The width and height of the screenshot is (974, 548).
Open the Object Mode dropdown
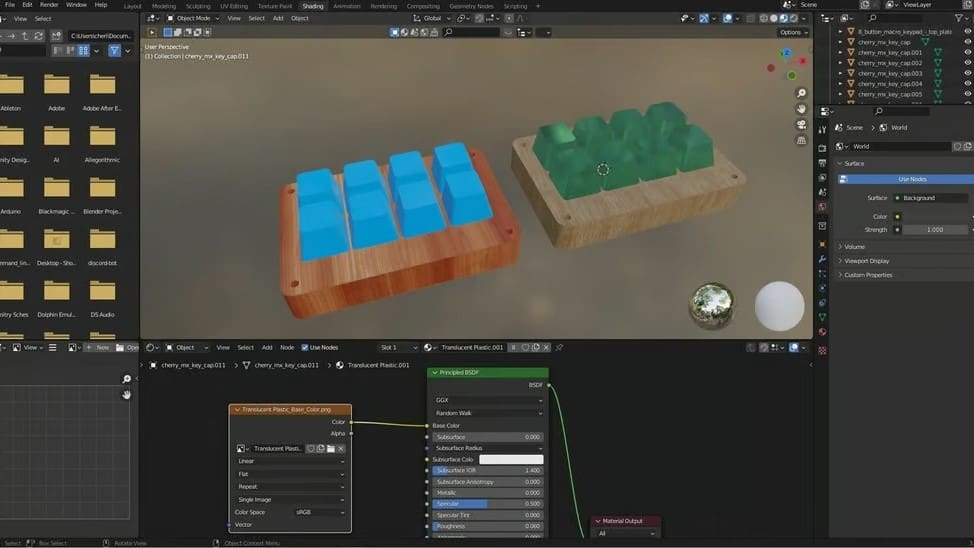click(193, 19)
